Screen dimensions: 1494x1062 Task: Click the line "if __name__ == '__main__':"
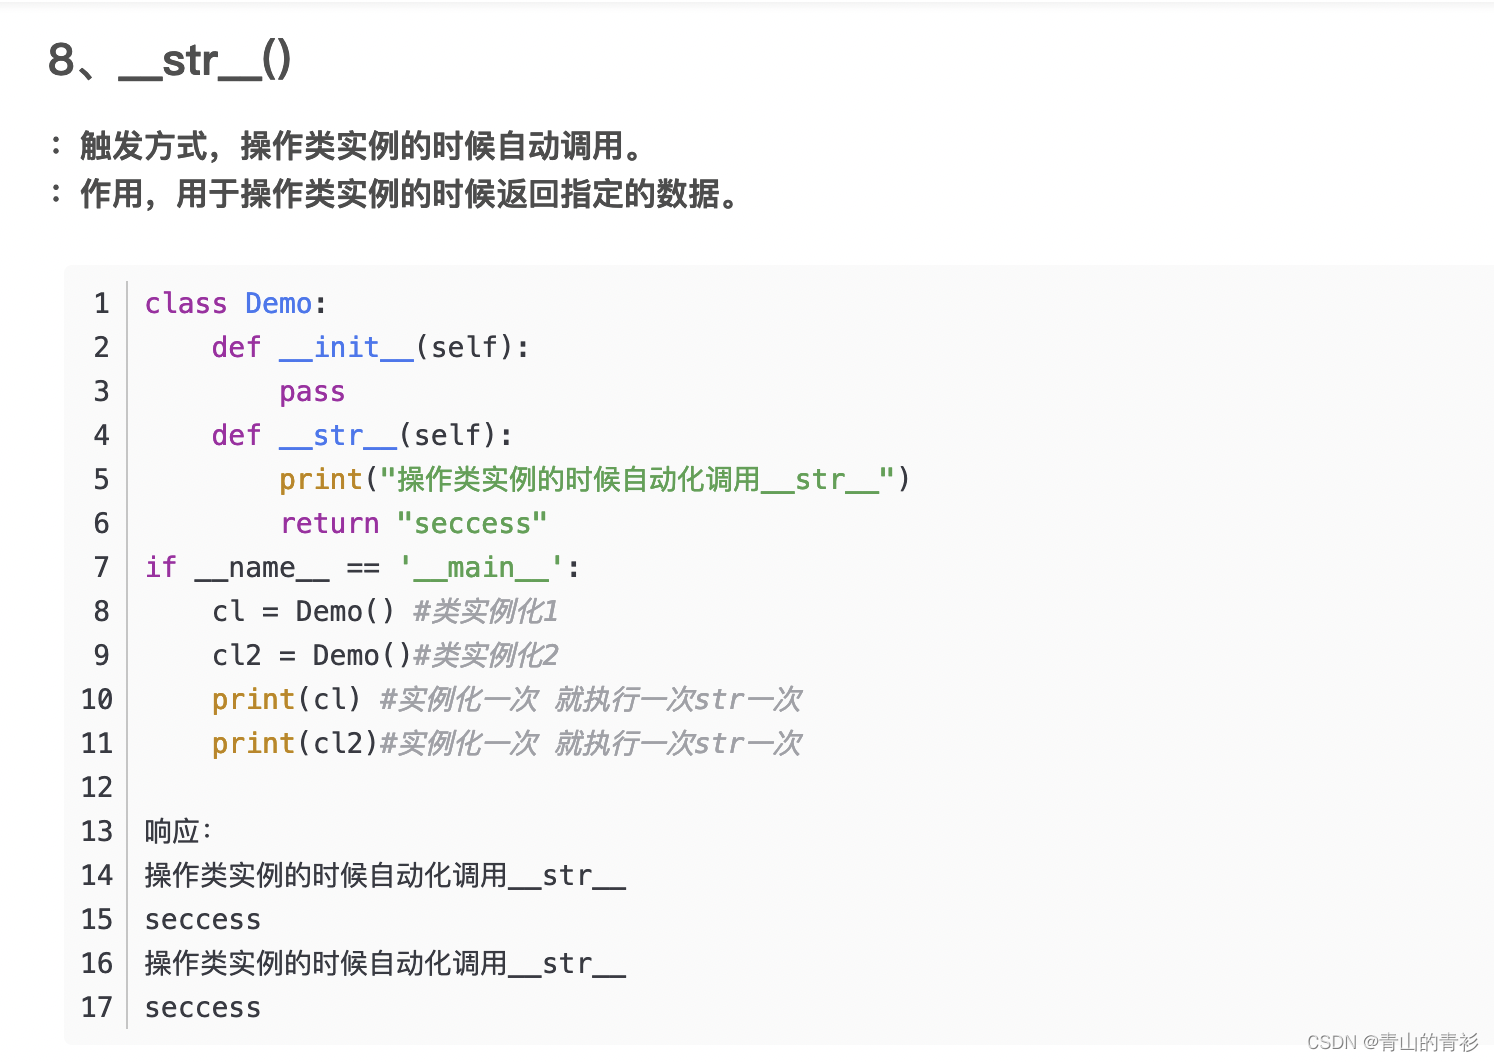click(362, 567)
